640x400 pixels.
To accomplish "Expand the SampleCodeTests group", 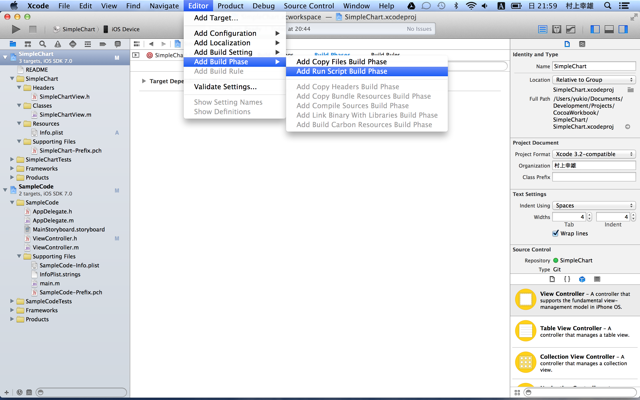I will click(12, 301).
